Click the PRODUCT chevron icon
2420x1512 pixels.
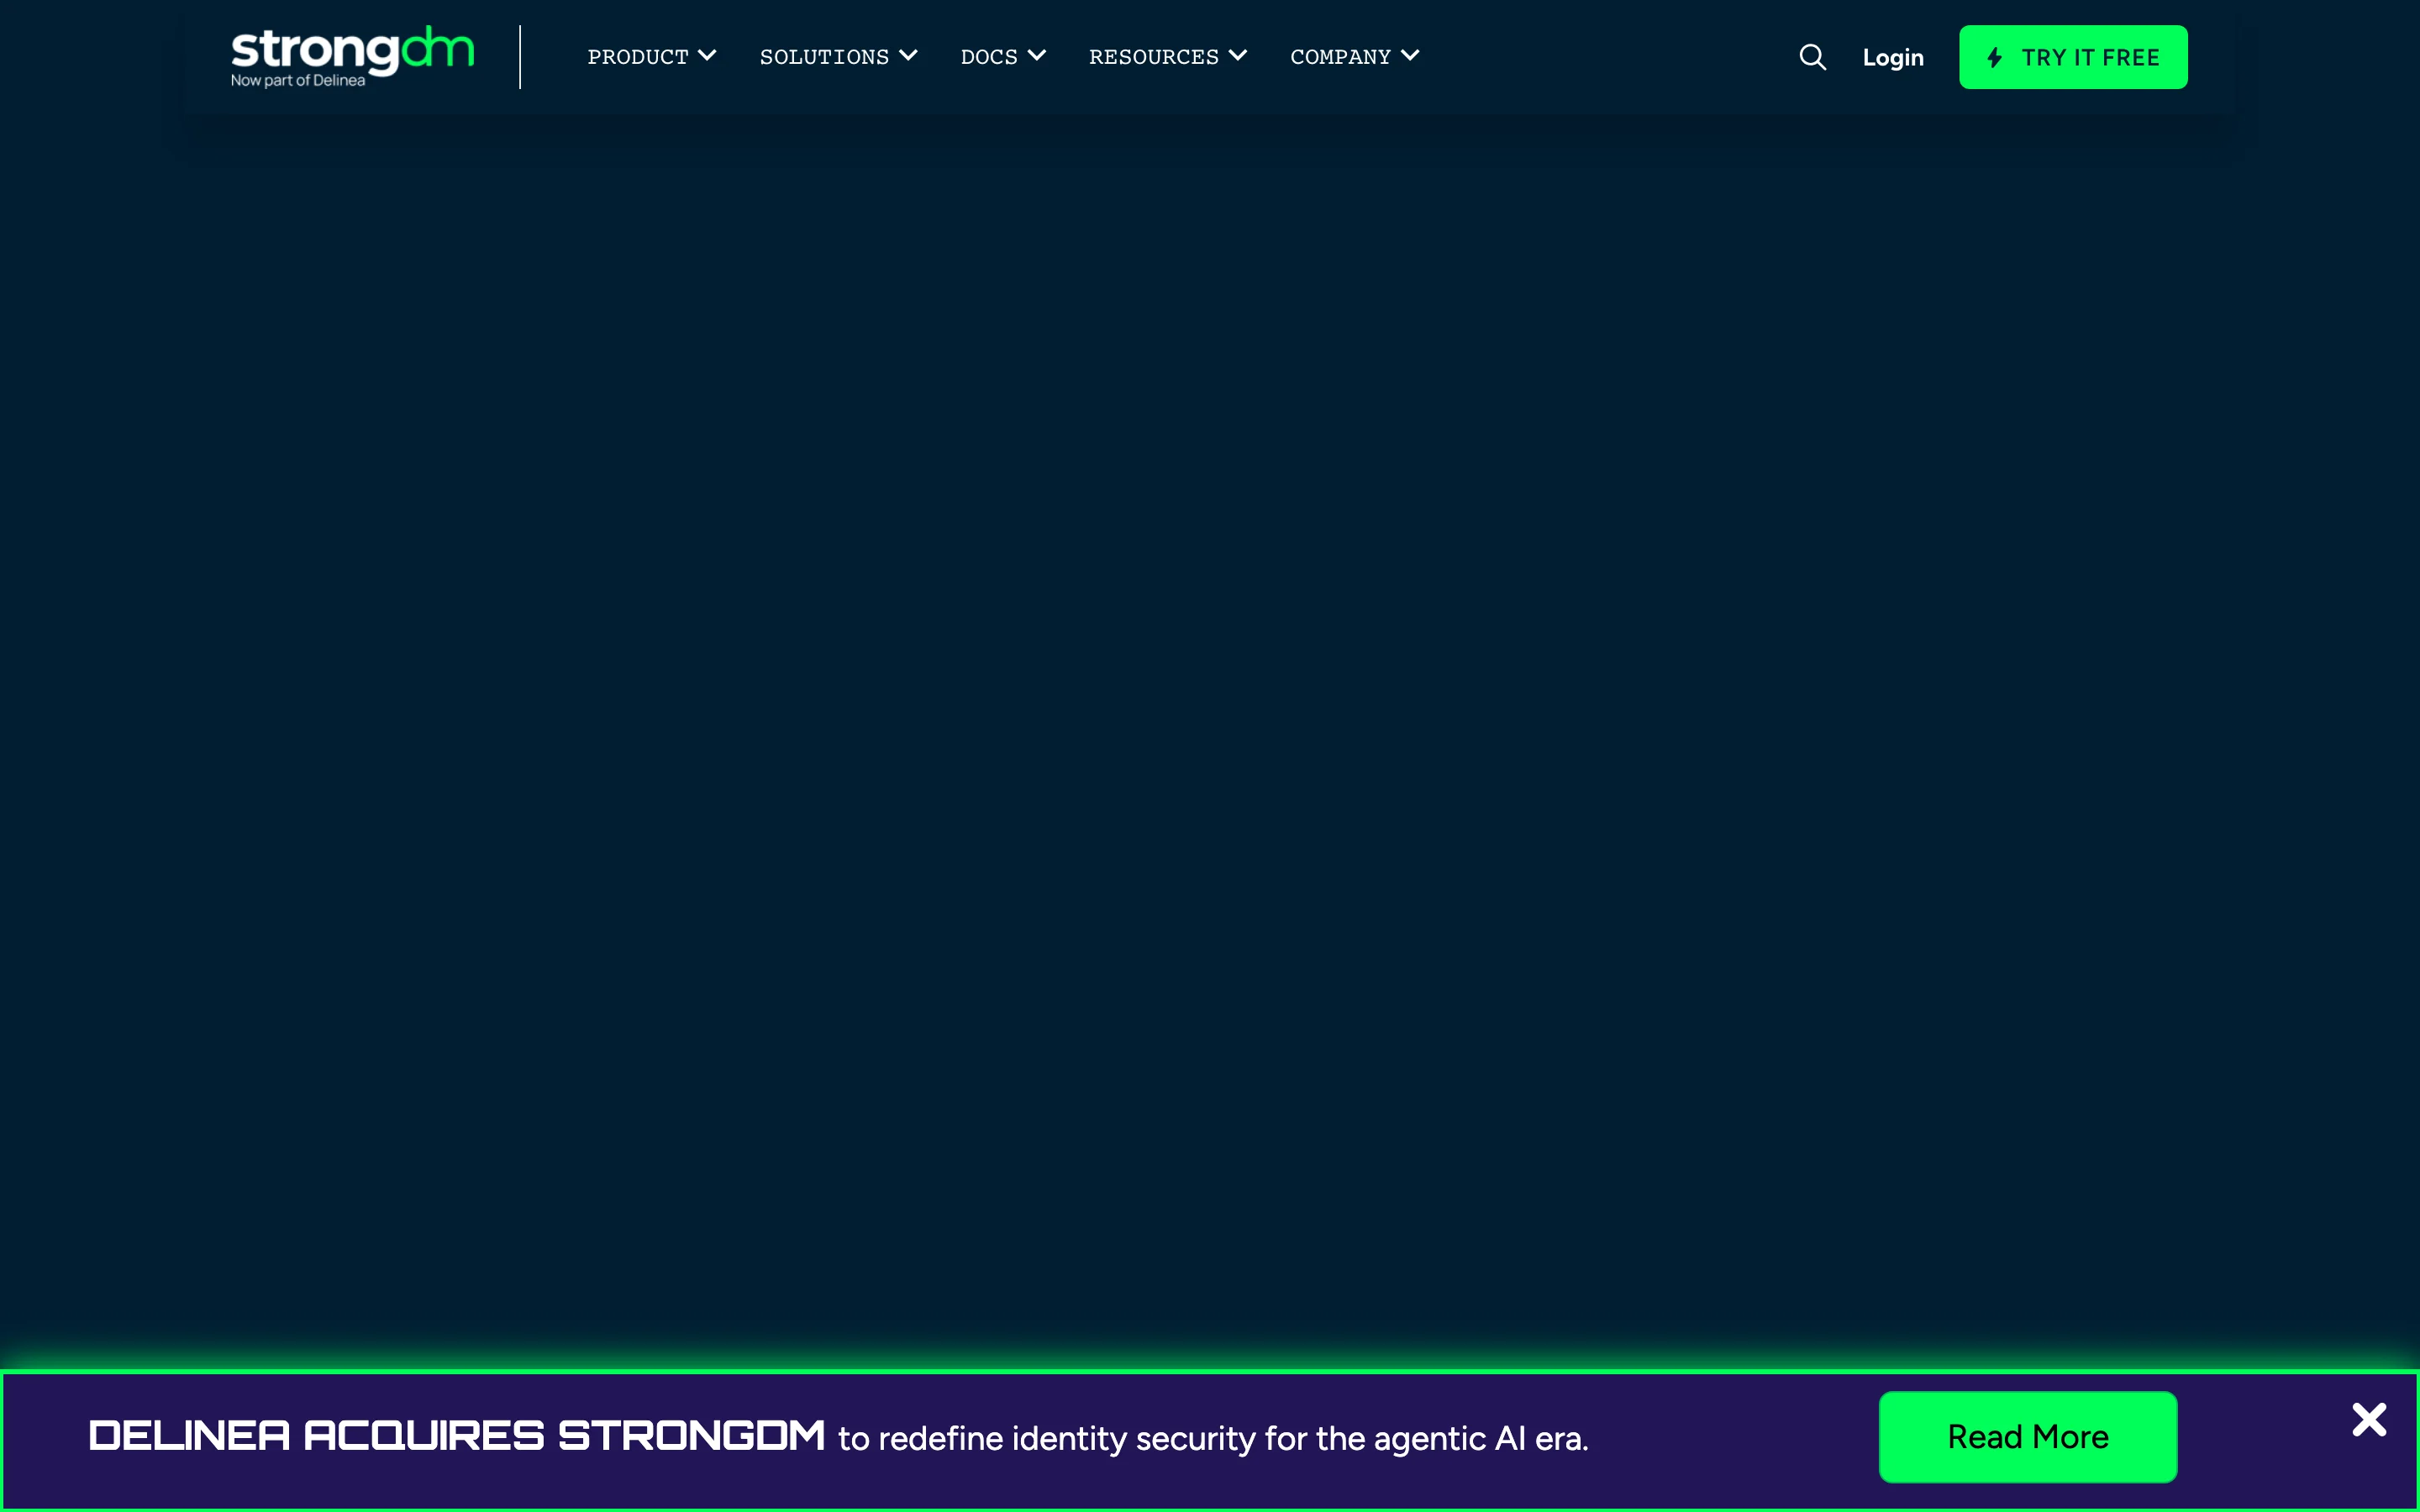709,56
